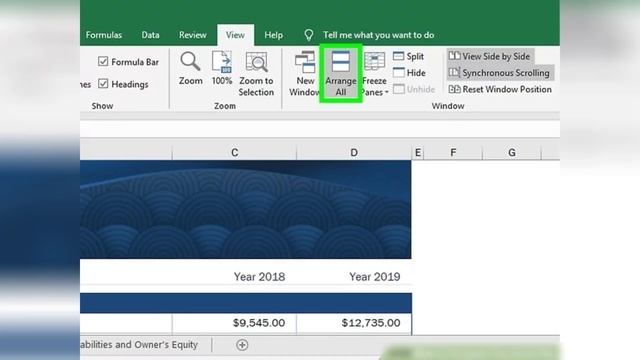Hide the current workbook window
Image resolution: width=640 pixels, height=360 pixels.
click(x=409, y=73)
